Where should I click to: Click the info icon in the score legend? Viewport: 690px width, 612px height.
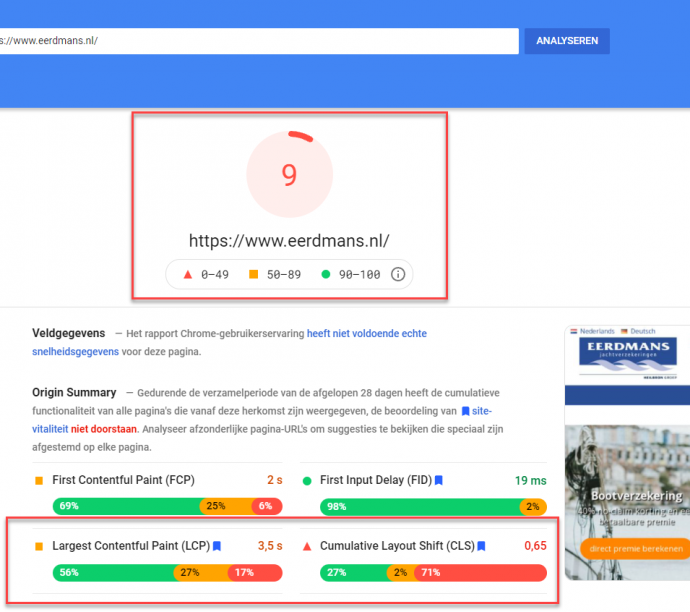(398, 275)
